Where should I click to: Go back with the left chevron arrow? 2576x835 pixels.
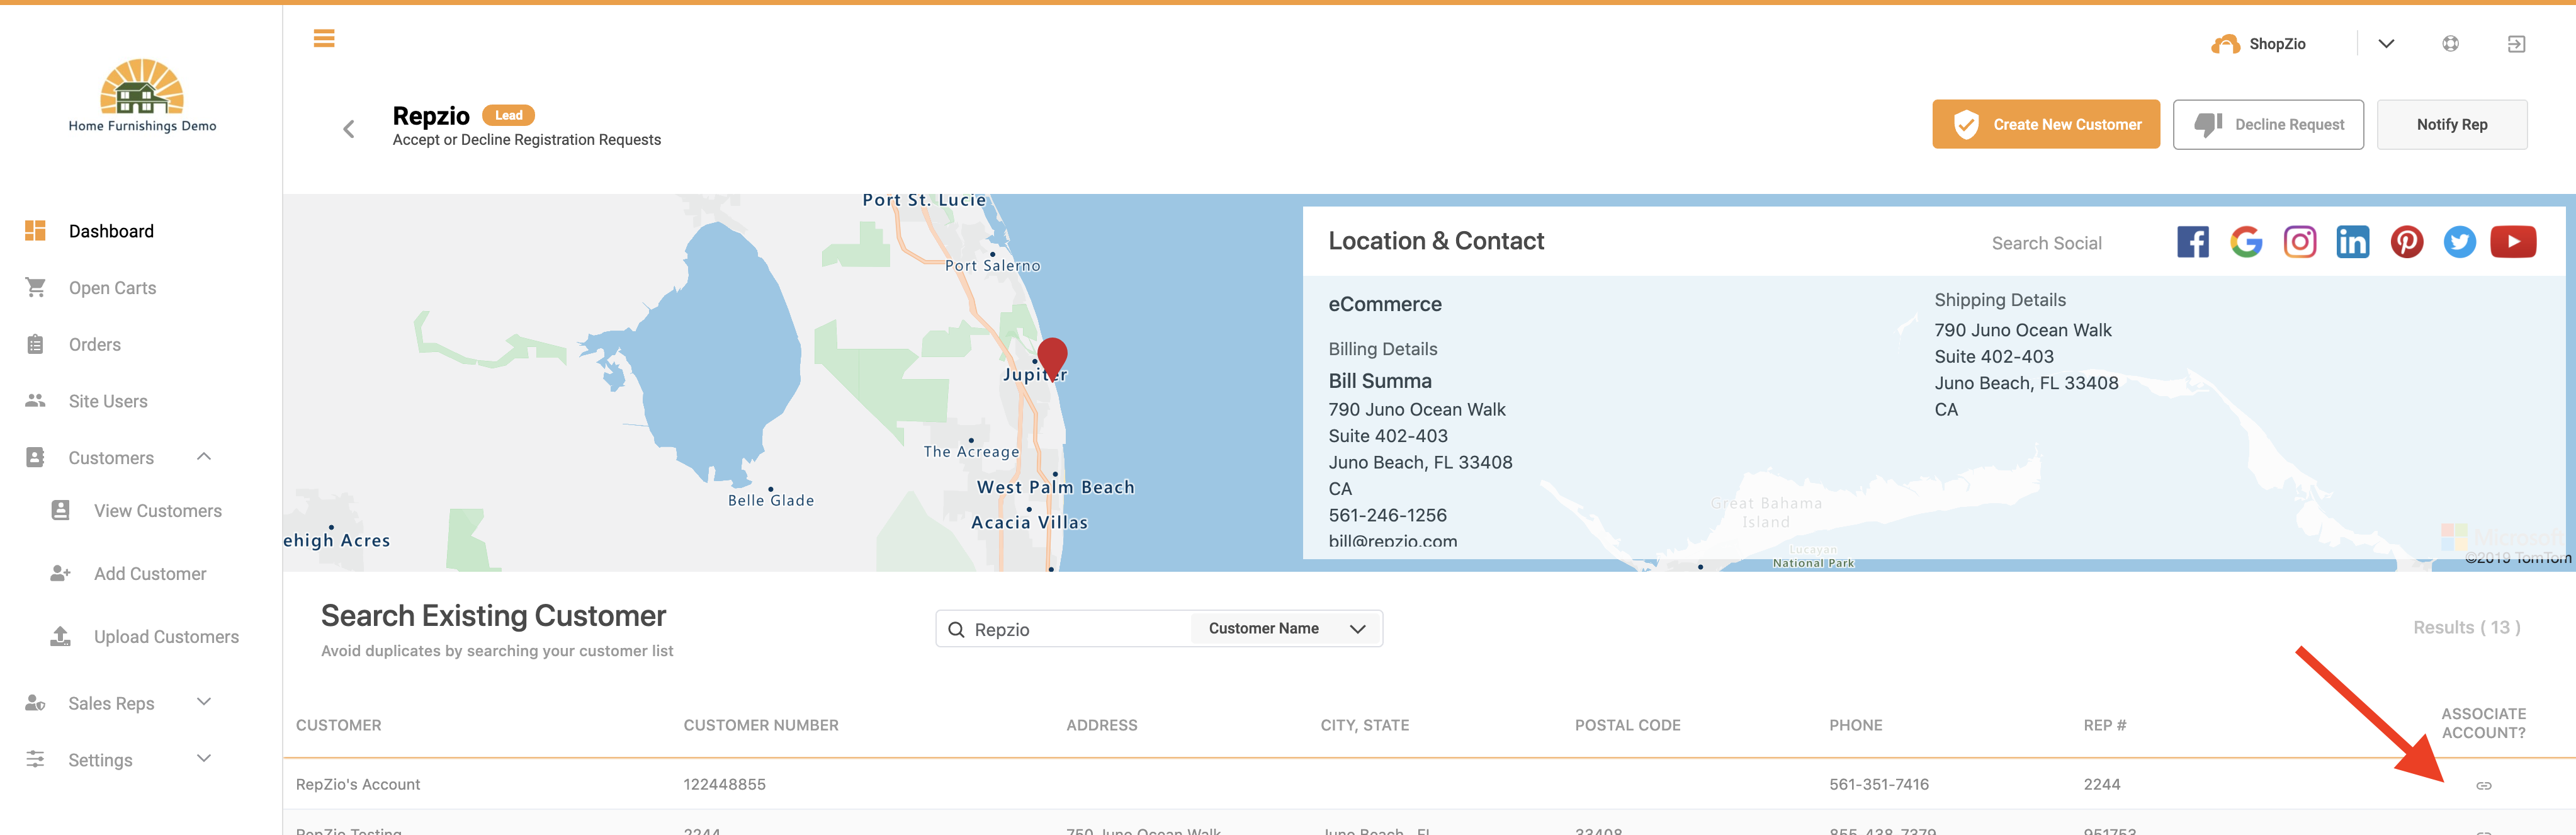click(x=349, y=129)
